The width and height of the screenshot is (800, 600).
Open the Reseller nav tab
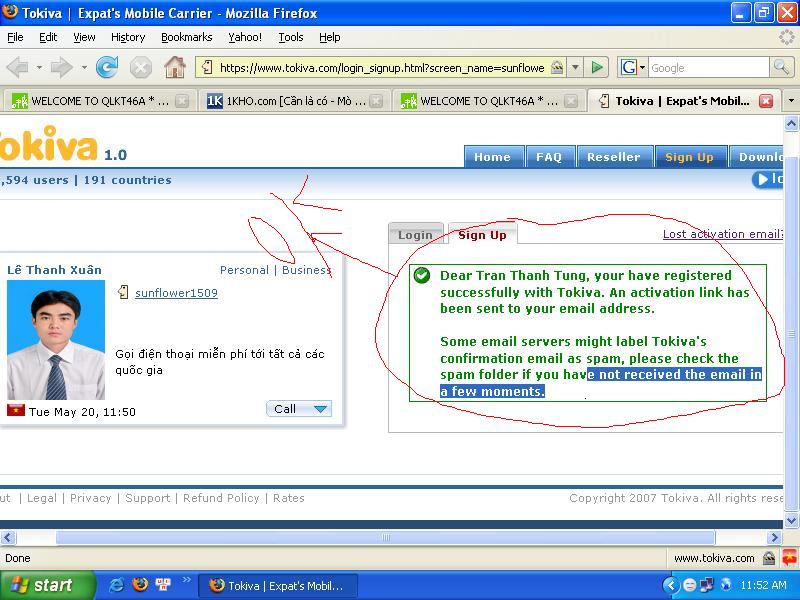pyautogui.click(x=614, y=157)
